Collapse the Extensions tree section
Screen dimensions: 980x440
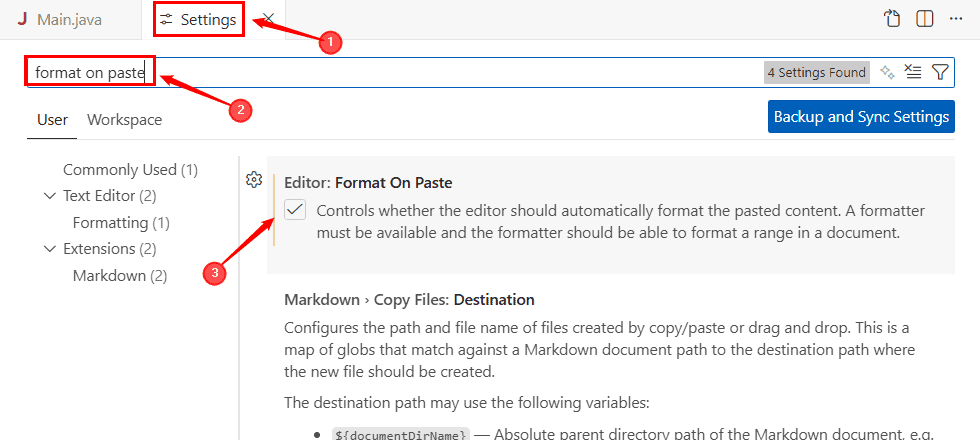pyautogui.click(x=50, y=248)
